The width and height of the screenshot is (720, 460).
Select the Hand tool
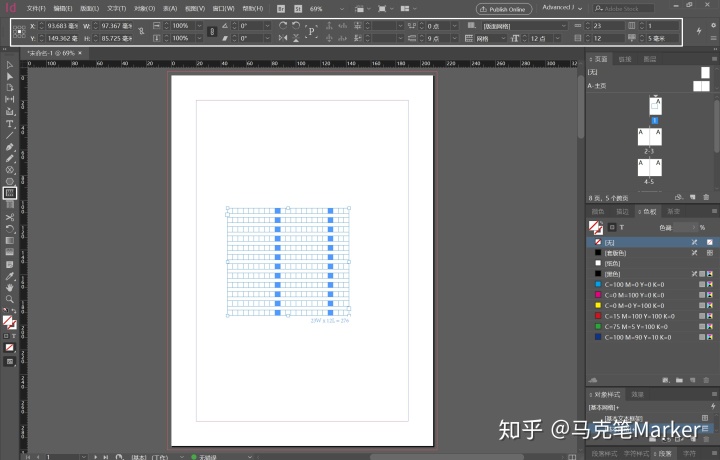coord(10,287)
